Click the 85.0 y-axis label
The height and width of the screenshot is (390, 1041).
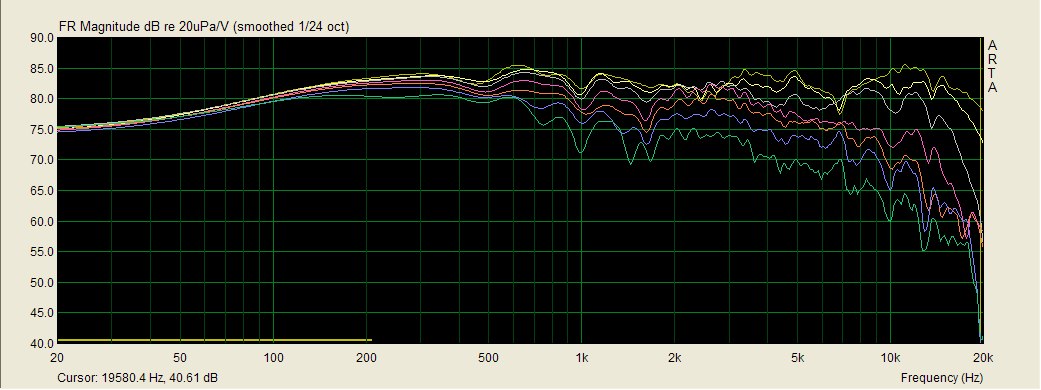pyautogui.click(x=41, y=69)
